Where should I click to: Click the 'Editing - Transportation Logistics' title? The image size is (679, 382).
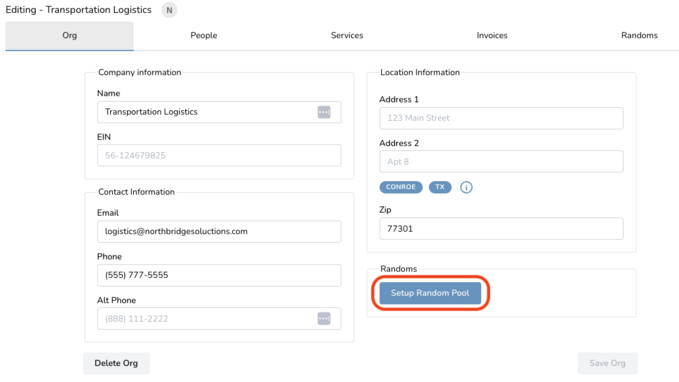coord(78,10)
